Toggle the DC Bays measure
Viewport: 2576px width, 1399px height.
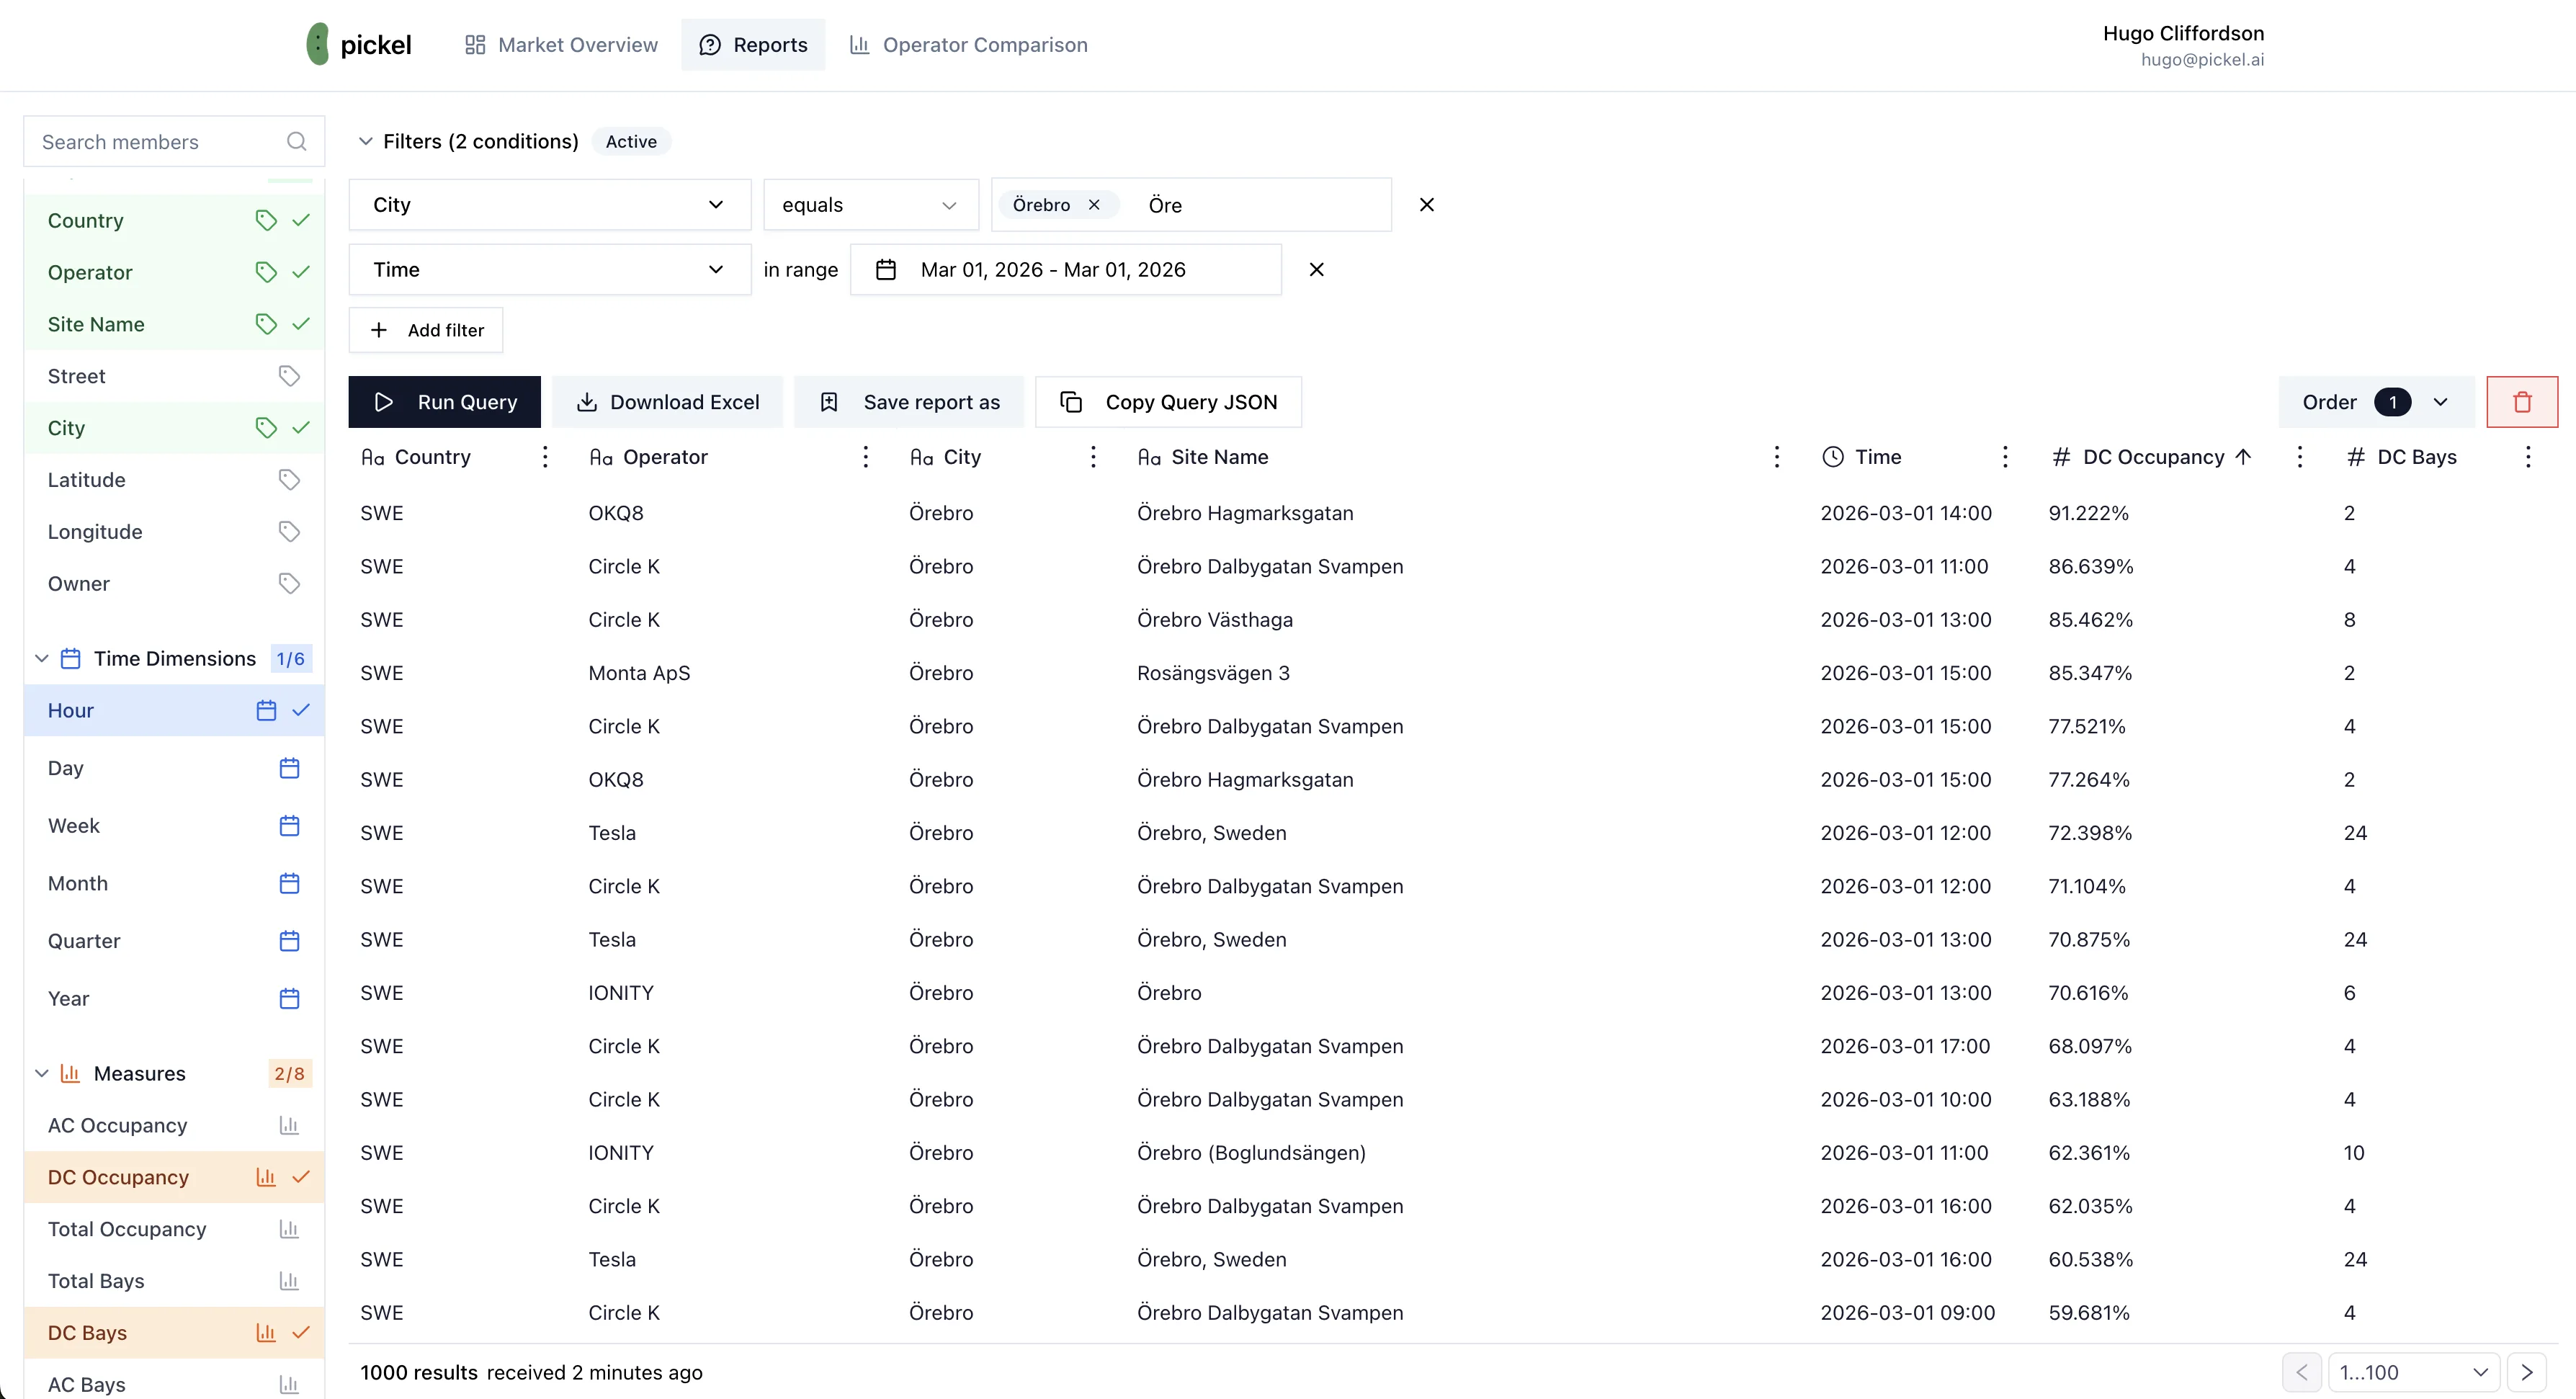click(174, 1333)
